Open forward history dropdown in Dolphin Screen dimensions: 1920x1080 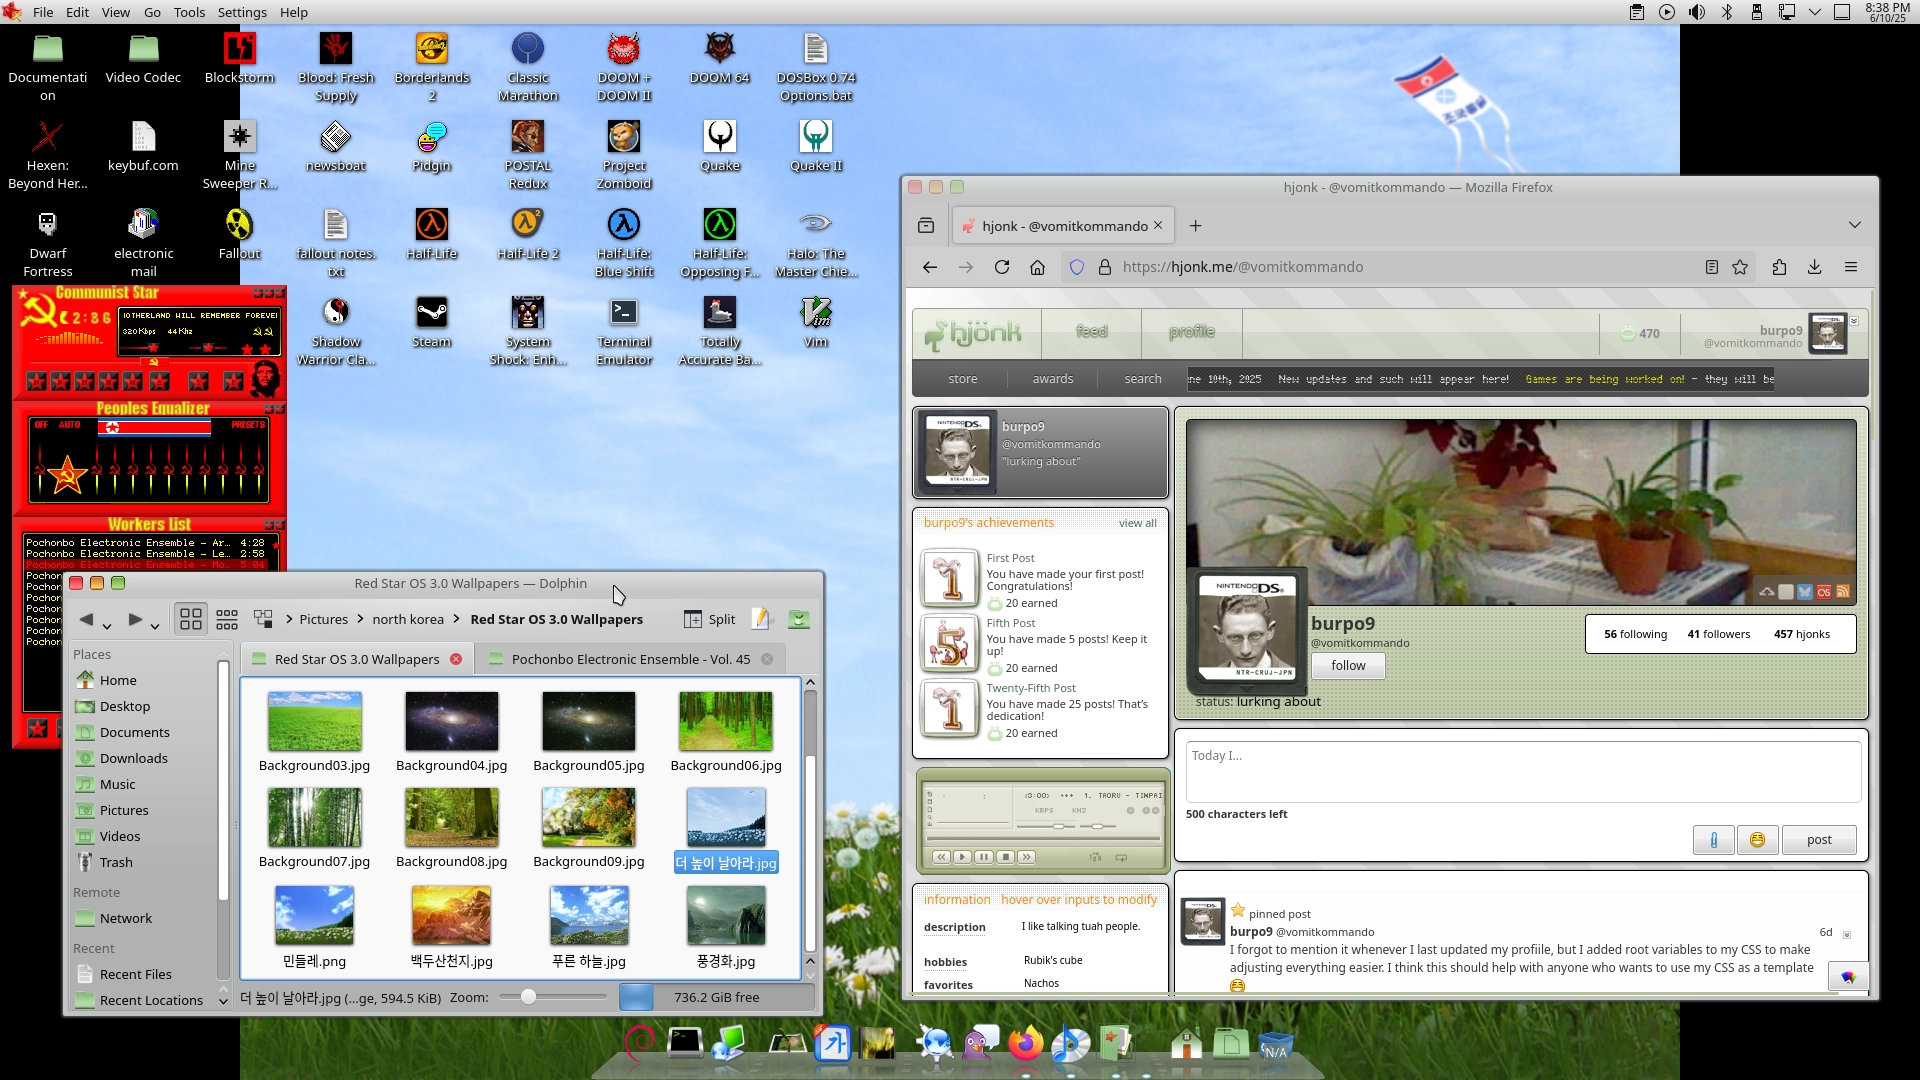coord(155,626)
